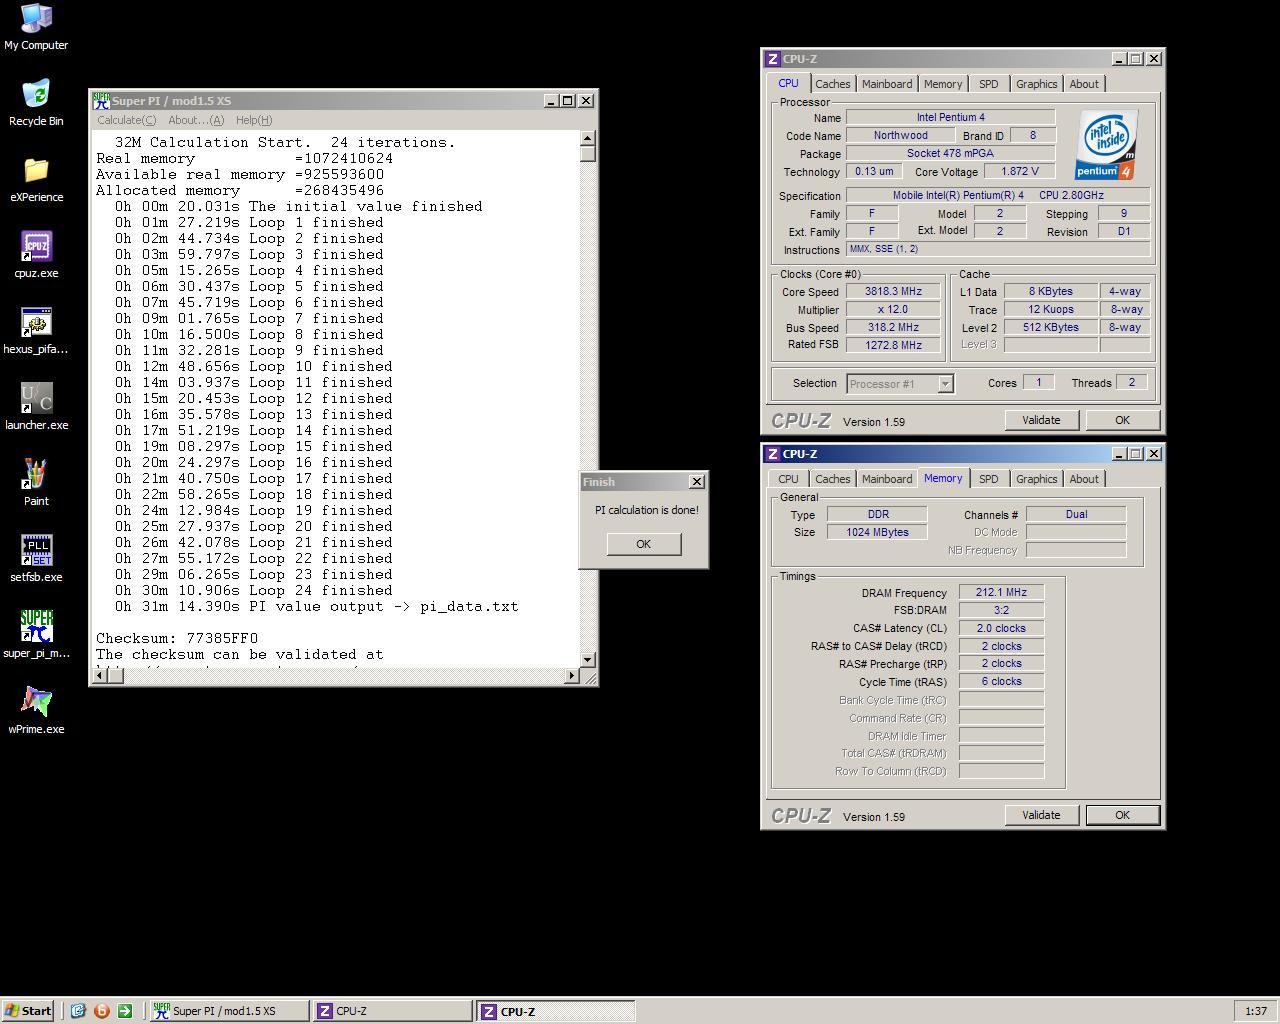The width and height of the screenshot is (1280, 1024).
Task: Select Mainboard tab in upper CPU-Z window
Action: click(887, 84)
